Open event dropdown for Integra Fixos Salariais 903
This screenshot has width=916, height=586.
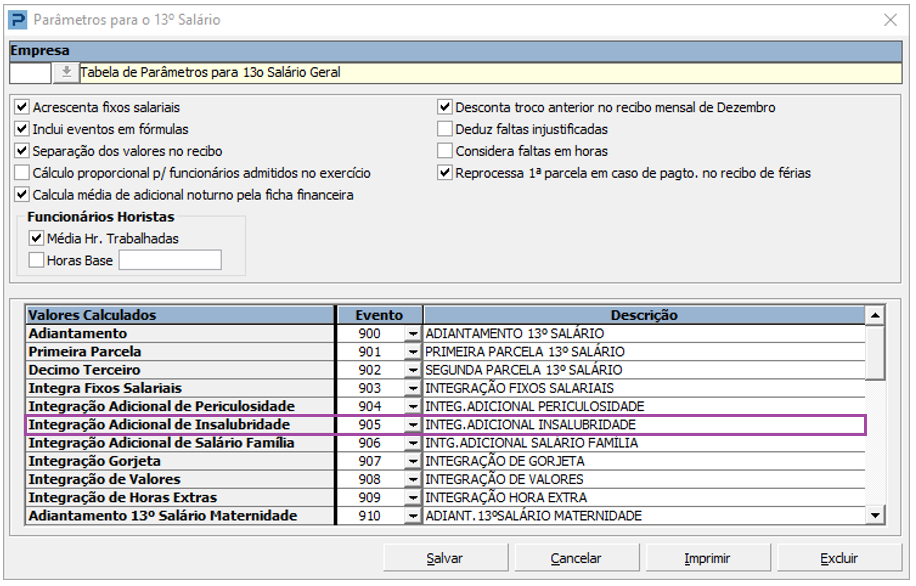tap(413, 389)
